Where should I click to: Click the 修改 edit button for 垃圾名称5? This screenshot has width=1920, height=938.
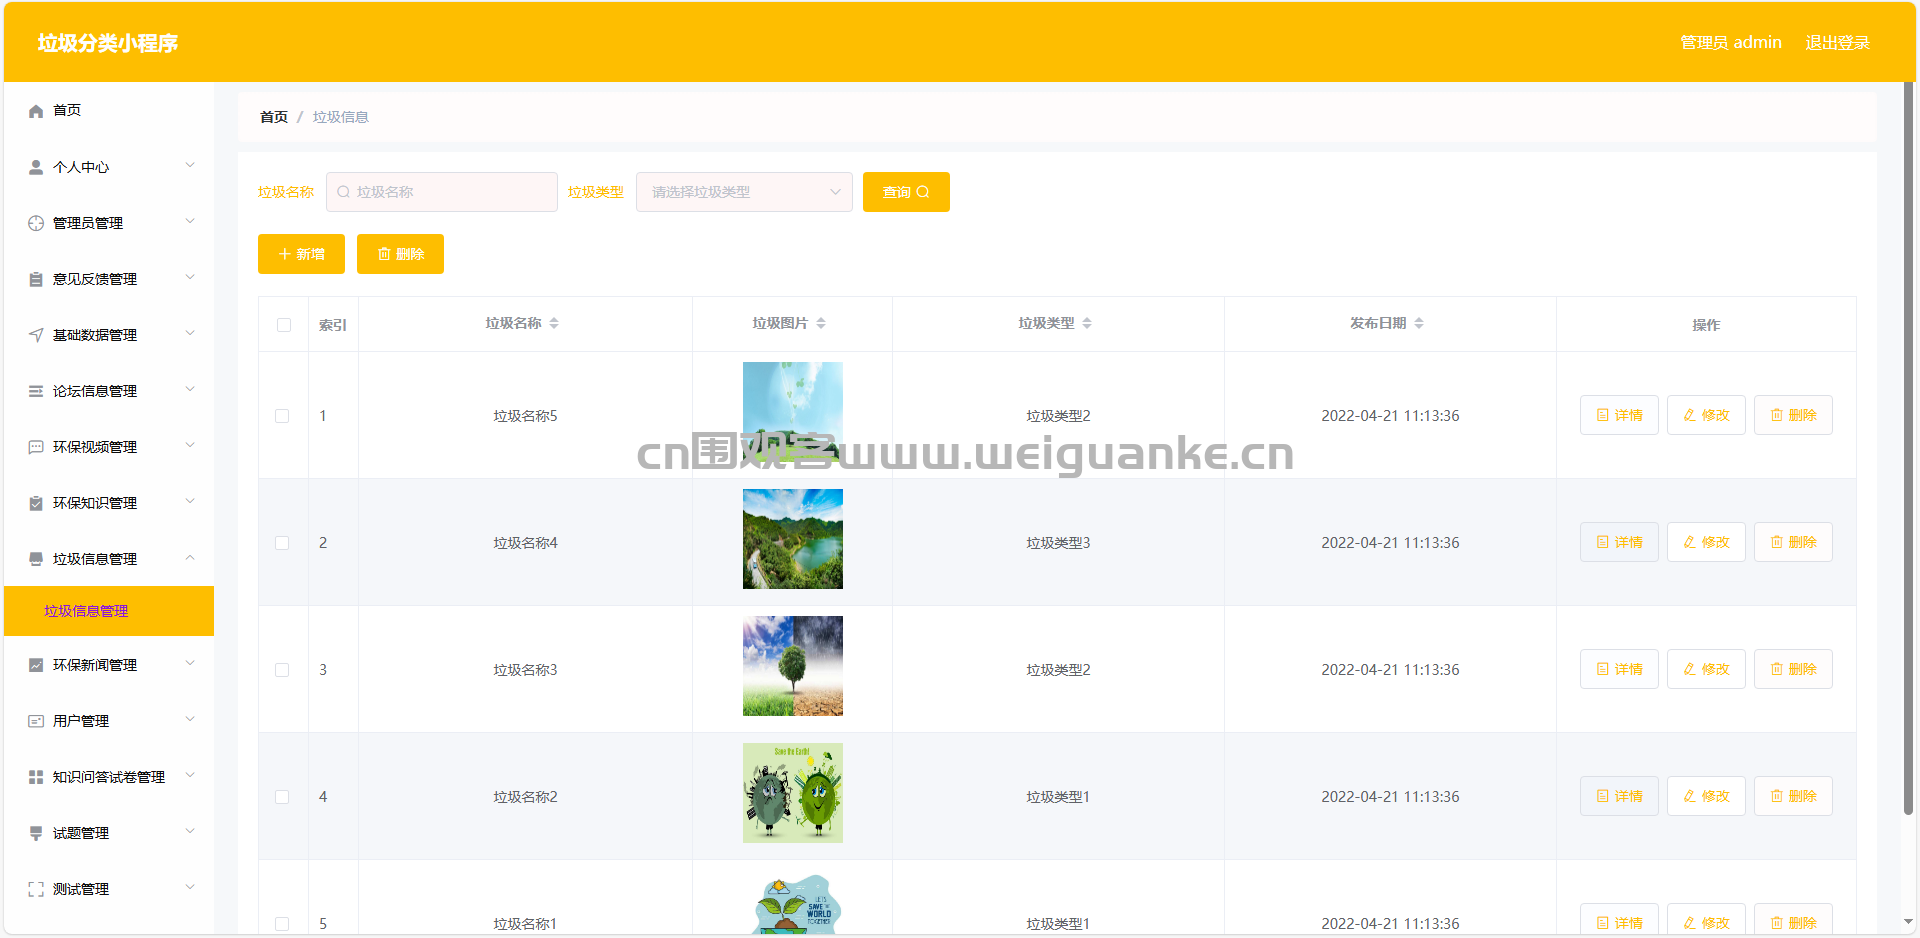point(1706,415)
